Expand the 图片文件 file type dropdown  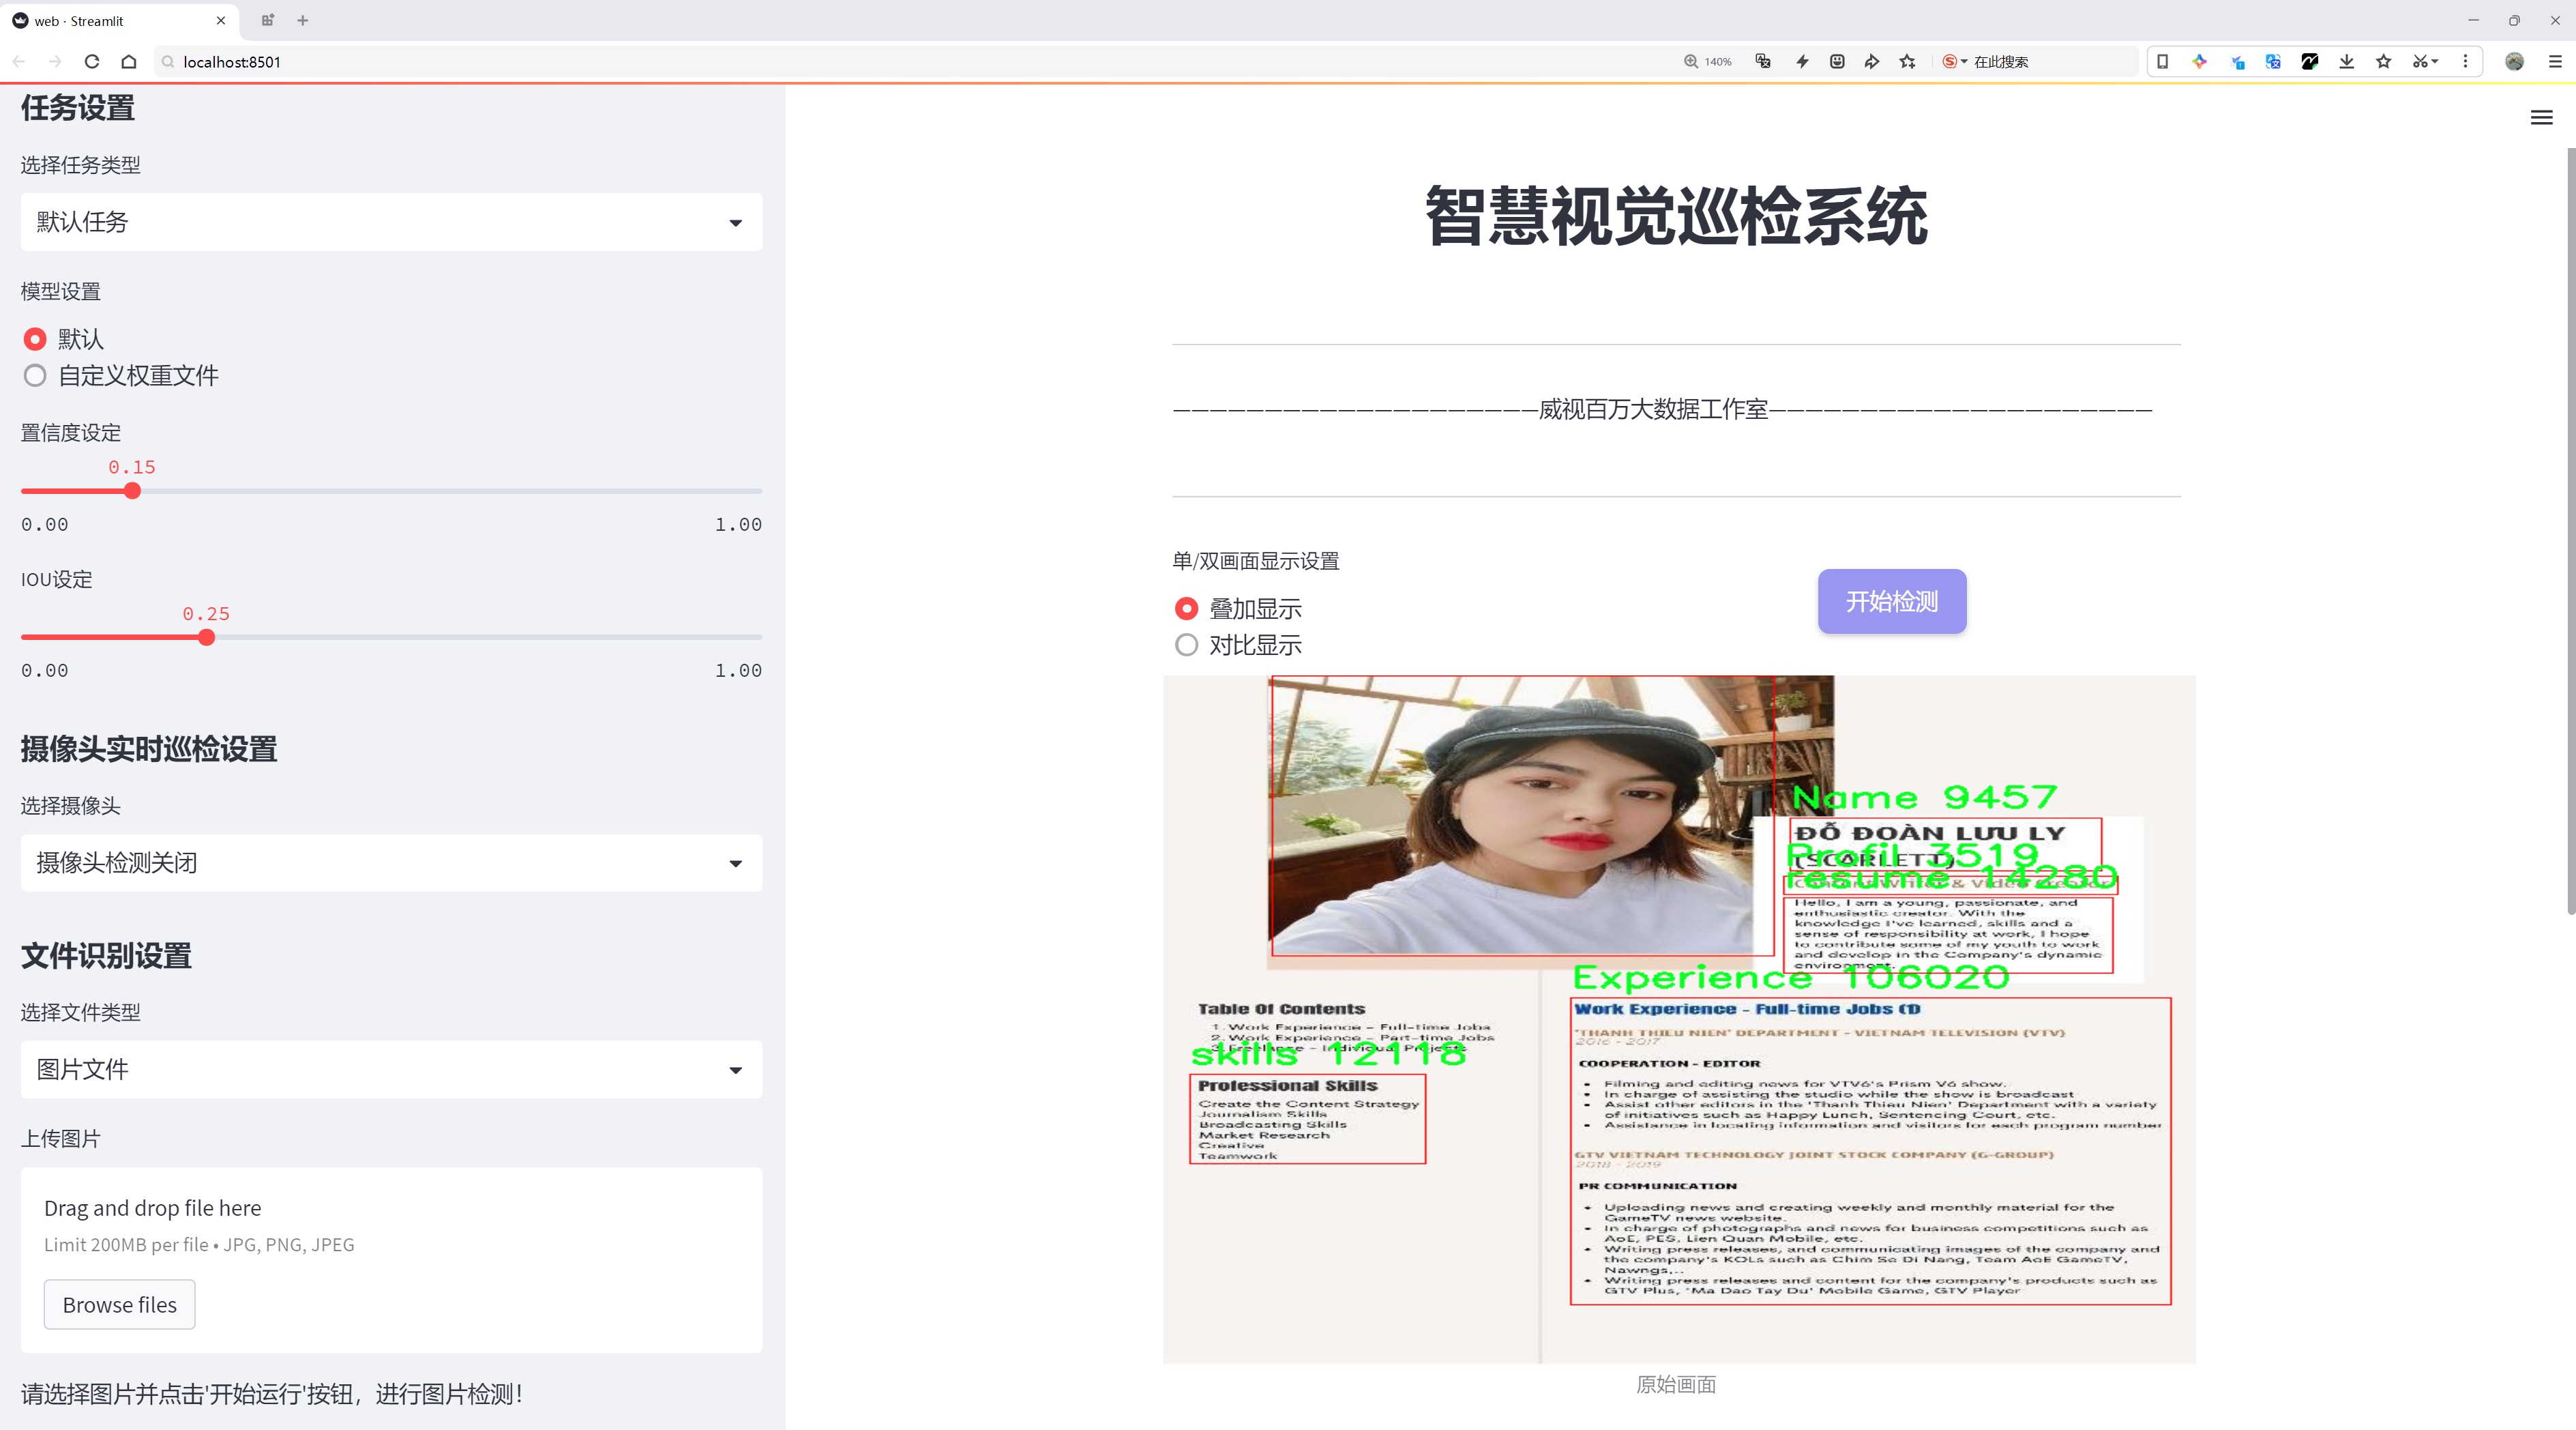point(391,1069)
